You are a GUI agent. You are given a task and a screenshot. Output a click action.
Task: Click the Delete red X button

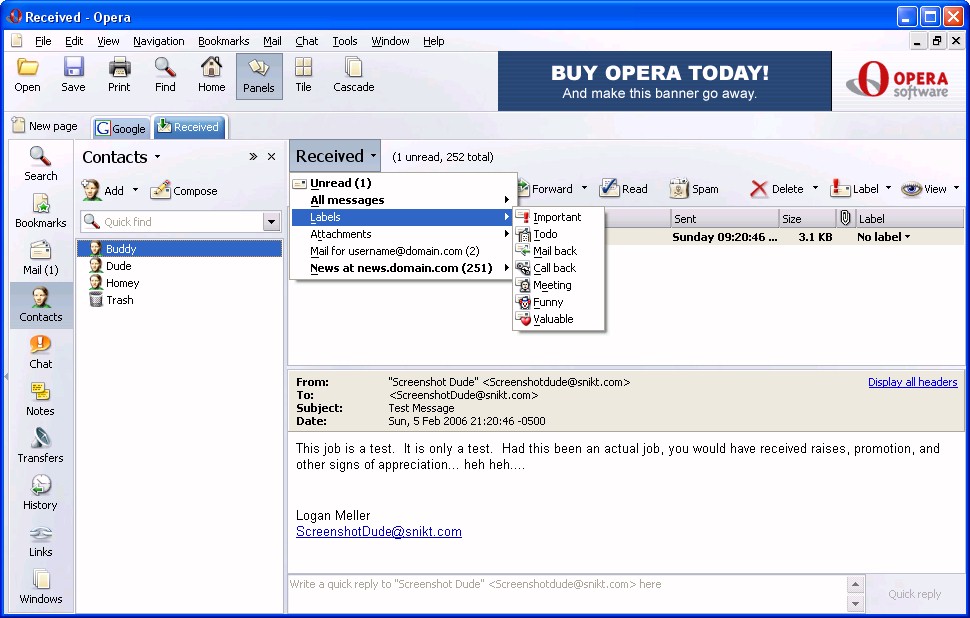pyautogui.click(x=776, y=189)
